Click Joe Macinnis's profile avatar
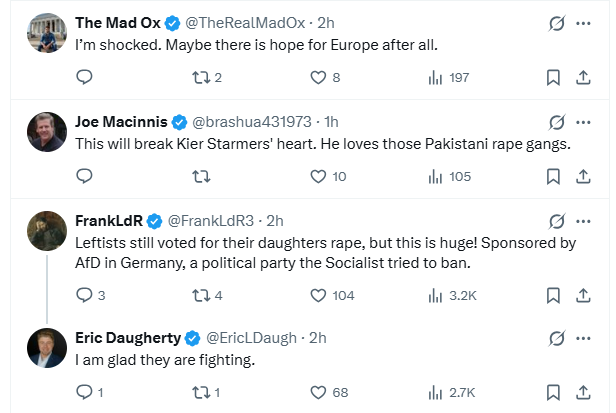 point(46,132)
